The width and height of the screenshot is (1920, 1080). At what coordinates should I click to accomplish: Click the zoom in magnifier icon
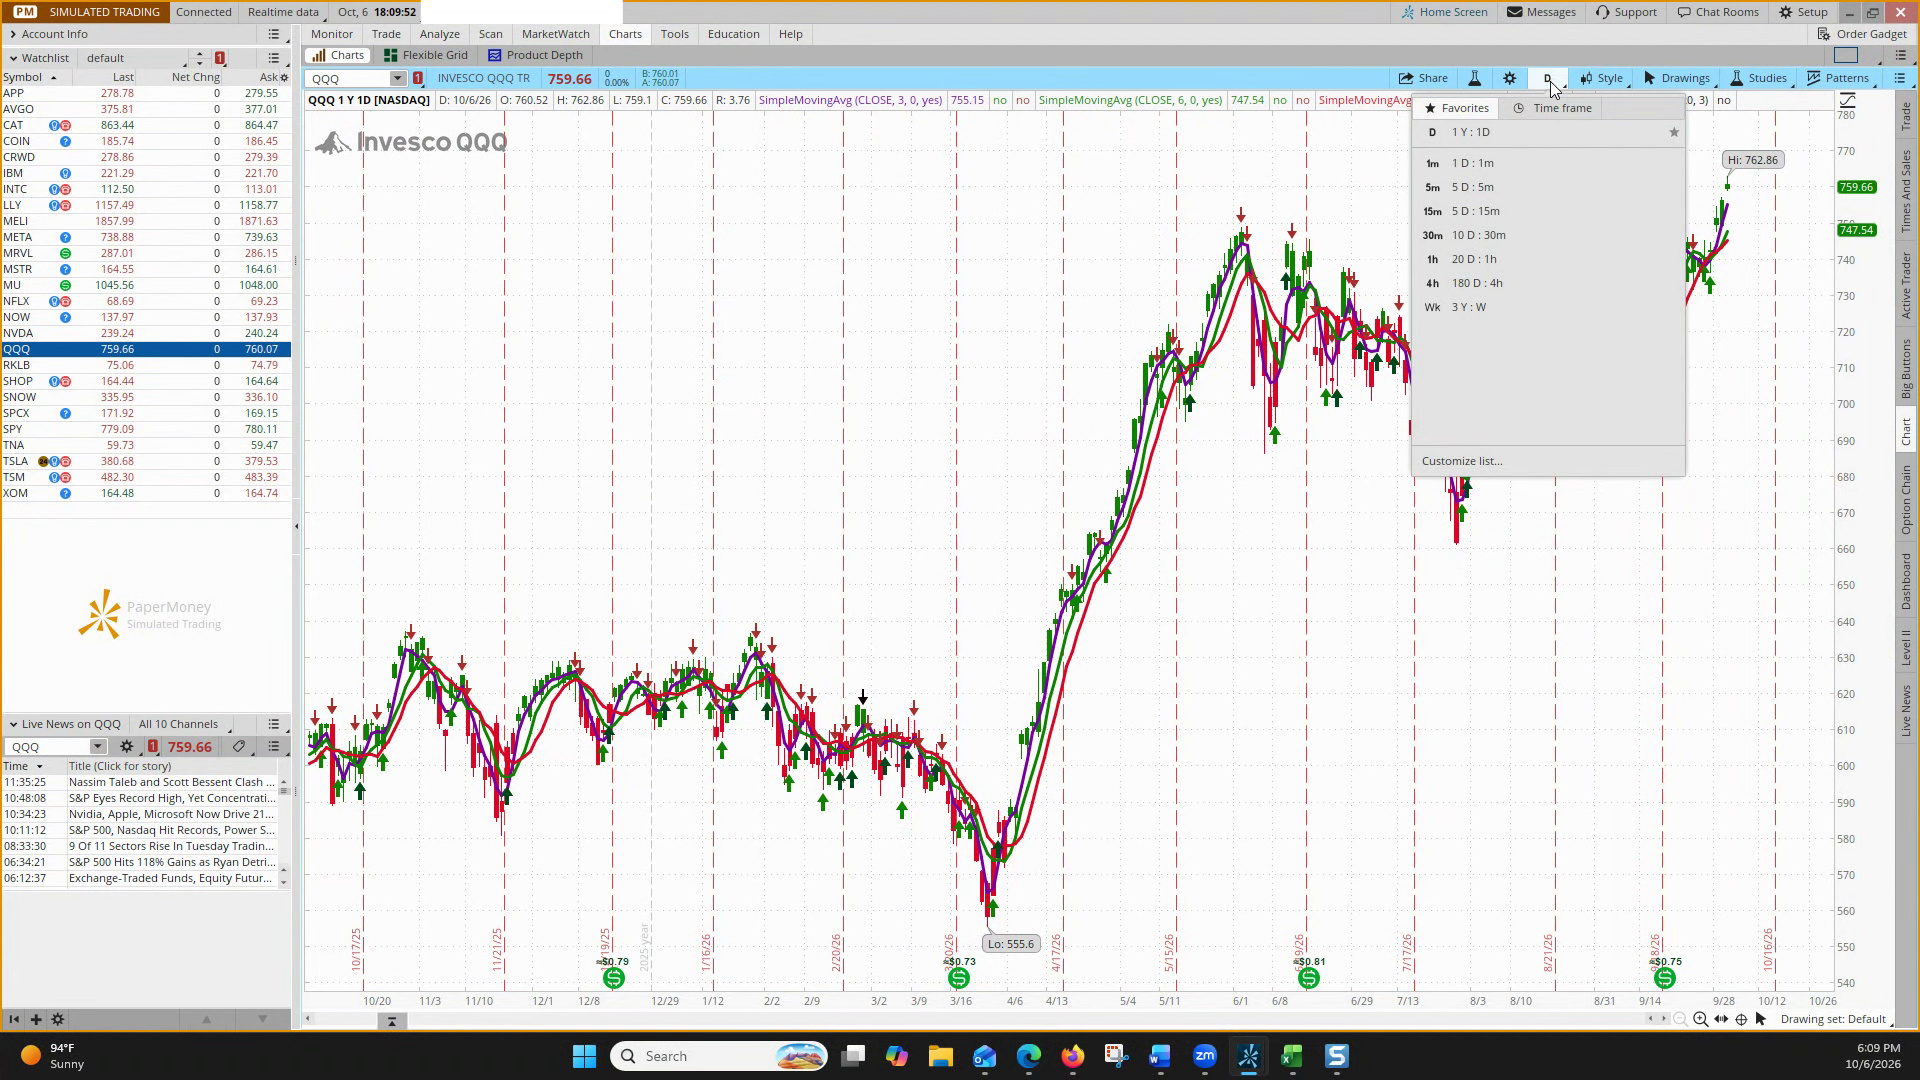[x=1700, y=1019]
